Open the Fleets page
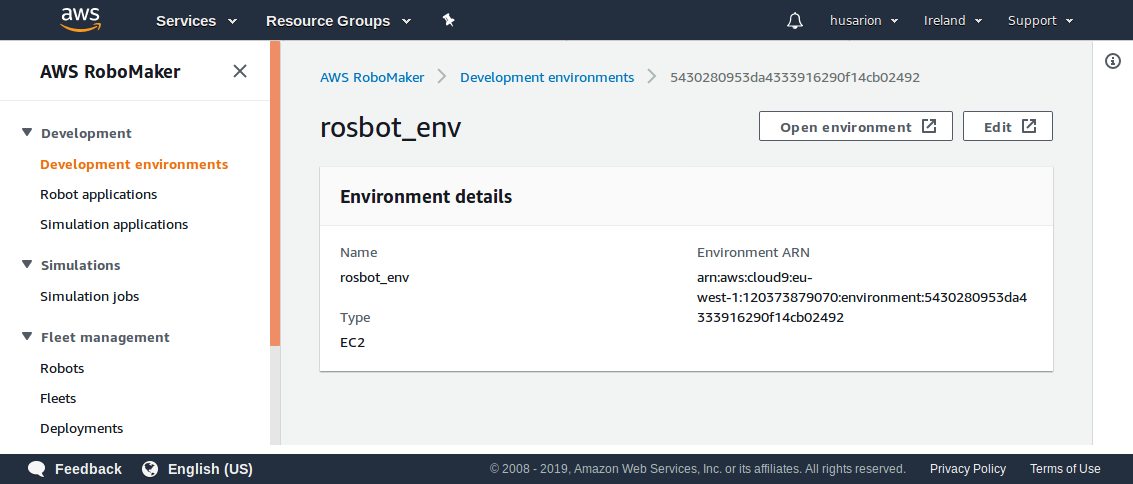 point(58,398)
